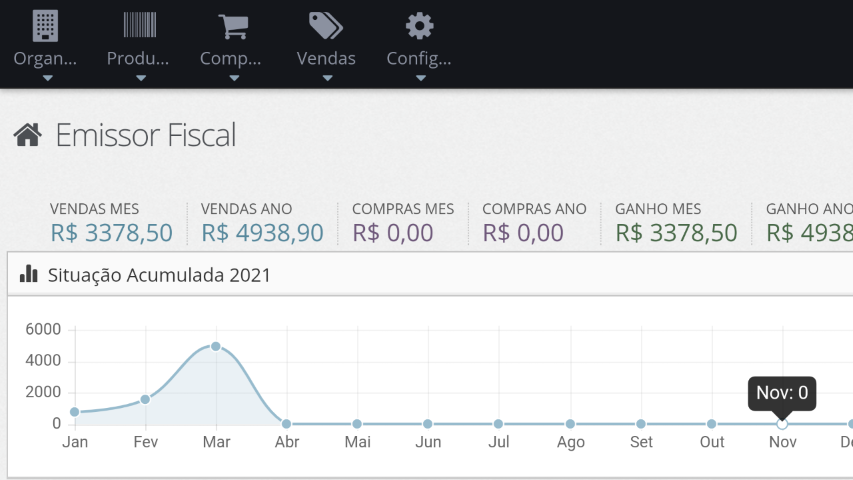Expand the Organ... dropdown caret

coord(46,78)
